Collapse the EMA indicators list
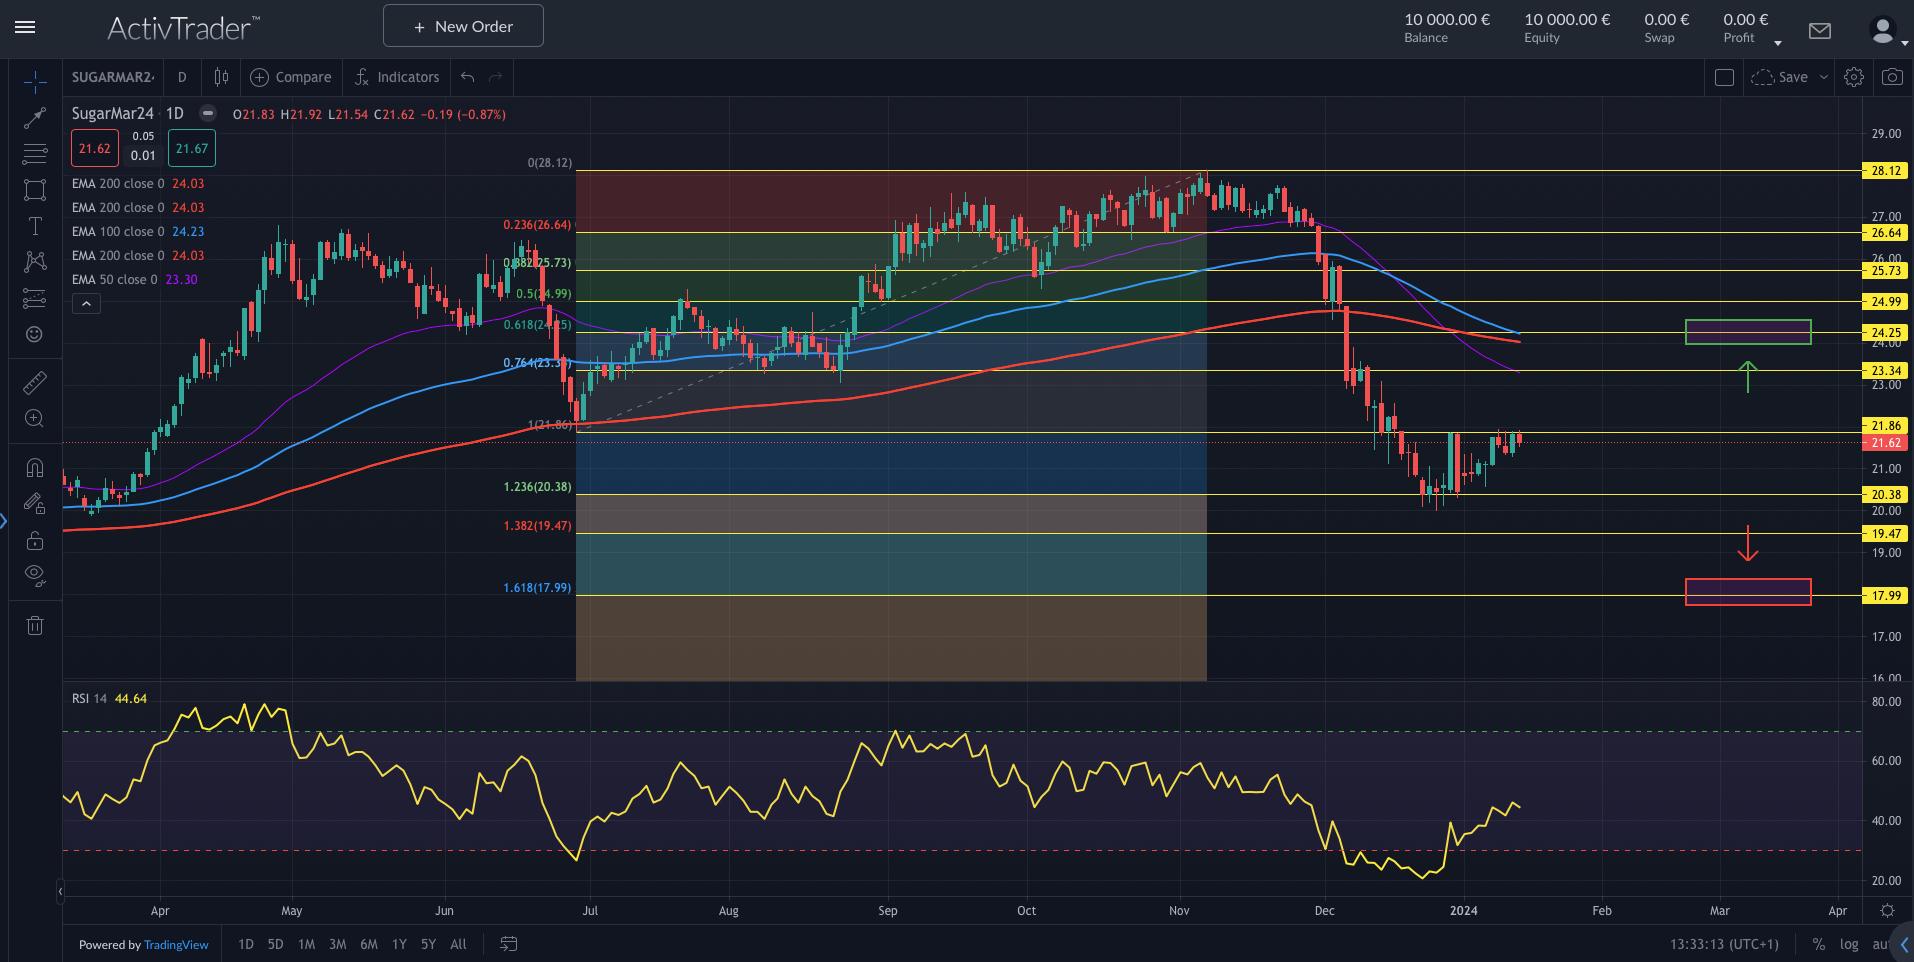This screenshot has width=1914, height=962. pos(86,303)
